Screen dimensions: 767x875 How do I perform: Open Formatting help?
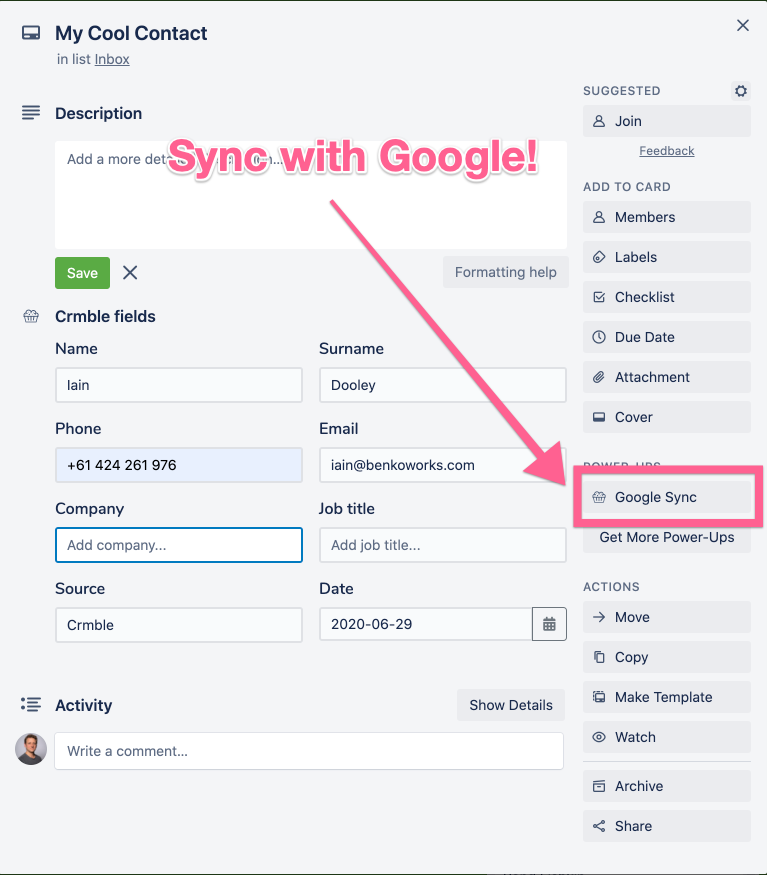click(506, 272)
